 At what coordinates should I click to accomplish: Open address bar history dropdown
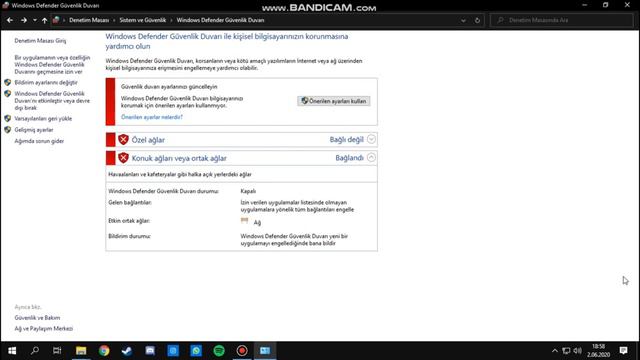click(463, 20)
